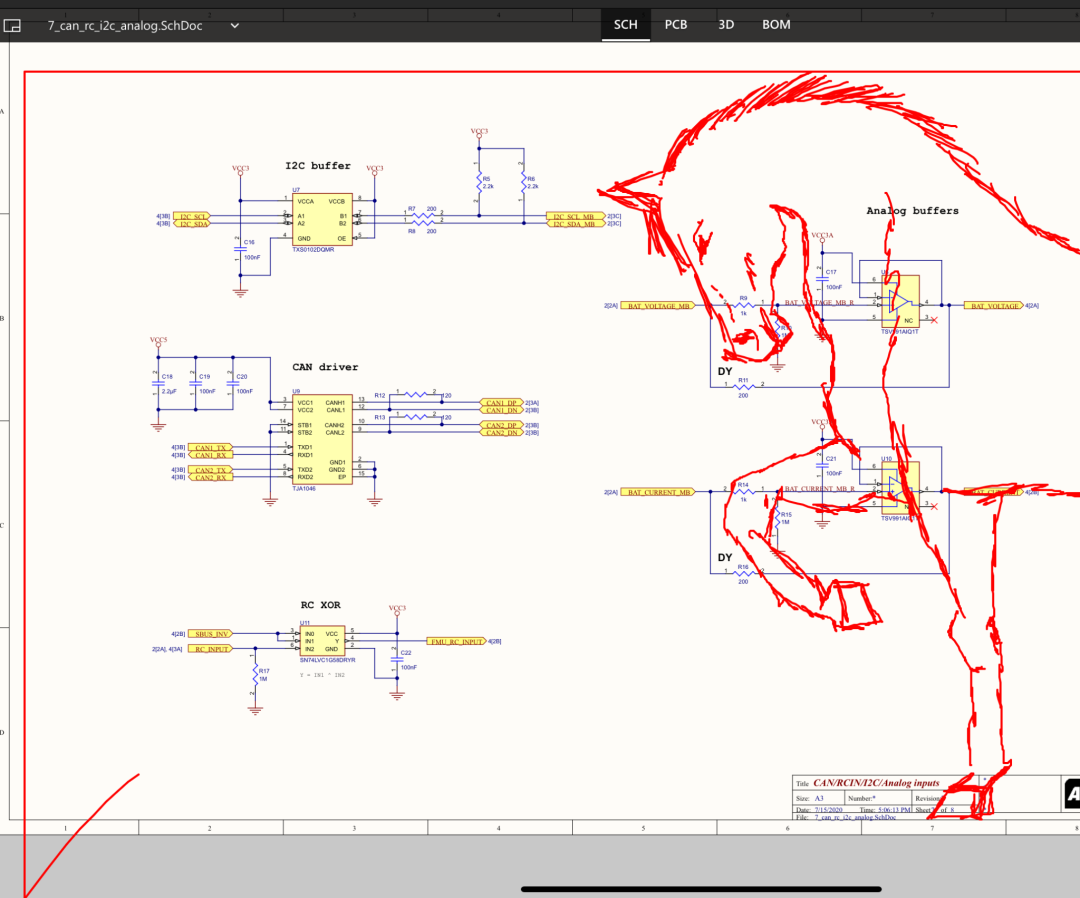The height and width of the screenshot is (898, 1080).
Task: Select the U11 SN74LVC1G58DRYR XOR gate
Action: click(321, 641)
